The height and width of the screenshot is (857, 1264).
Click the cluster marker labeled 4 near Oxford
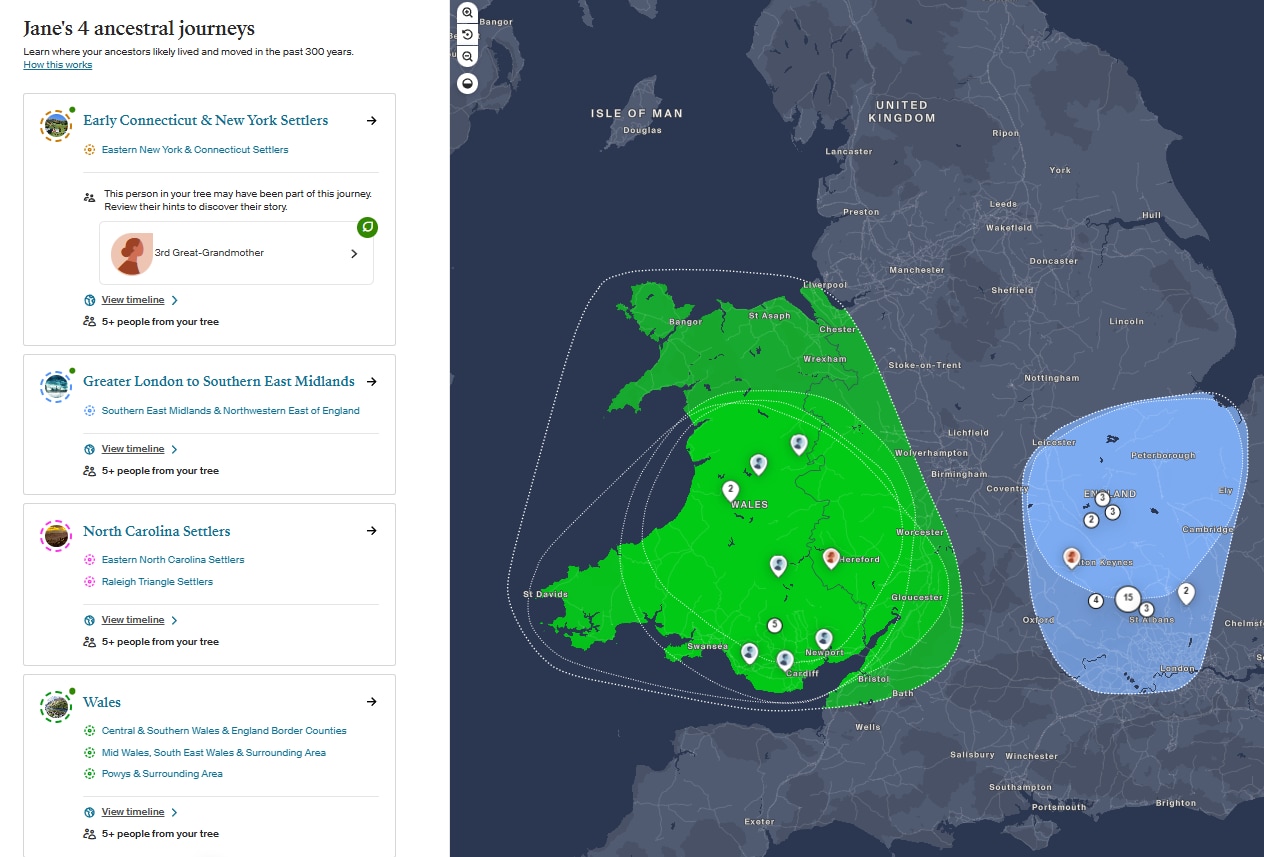[x=1096, y=601]
